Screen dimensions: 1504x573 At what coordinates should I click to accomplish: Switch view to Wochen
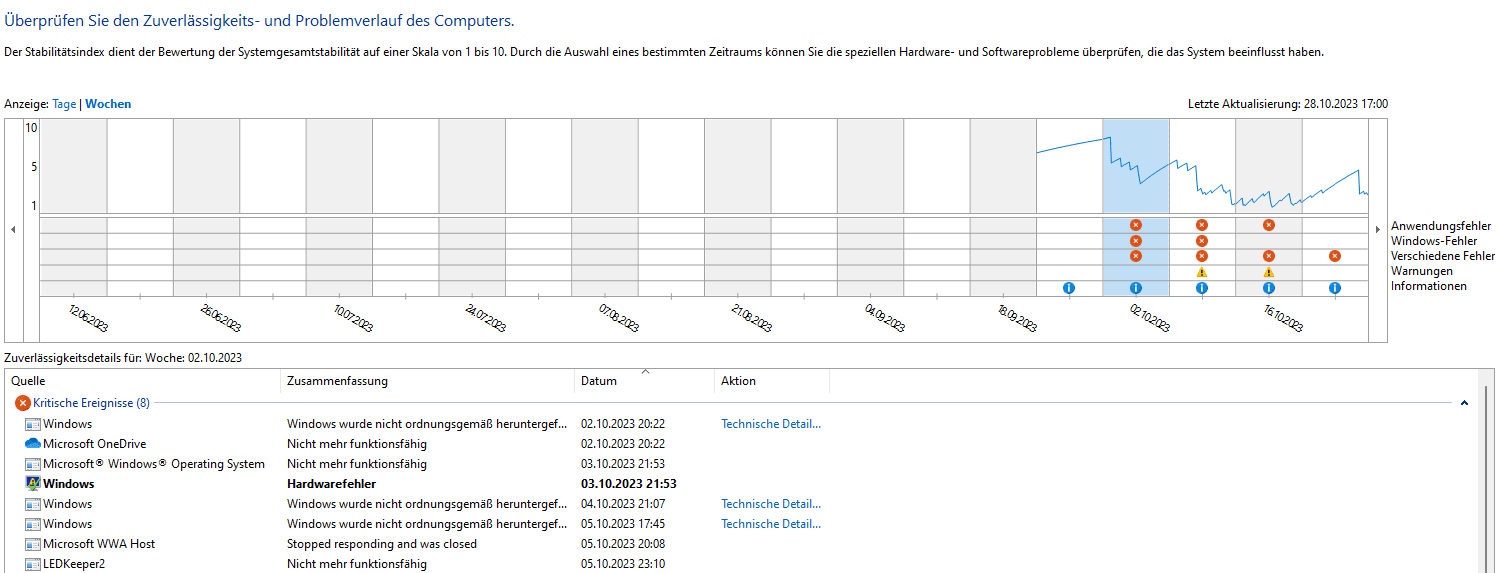click(x=108, y=104)
